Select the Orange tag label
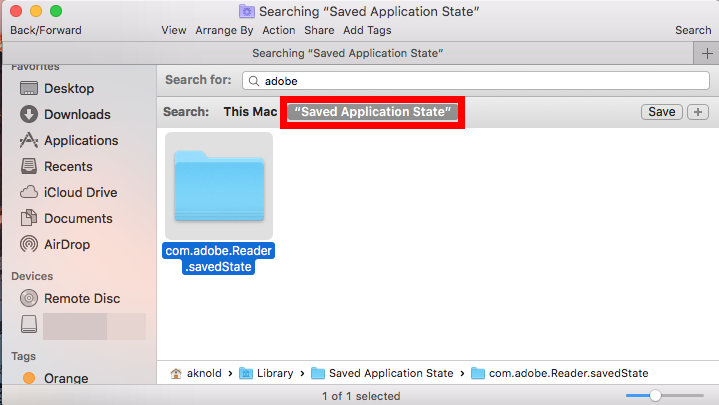Screen dimensions: 719x405 click(x=66, y=378)
